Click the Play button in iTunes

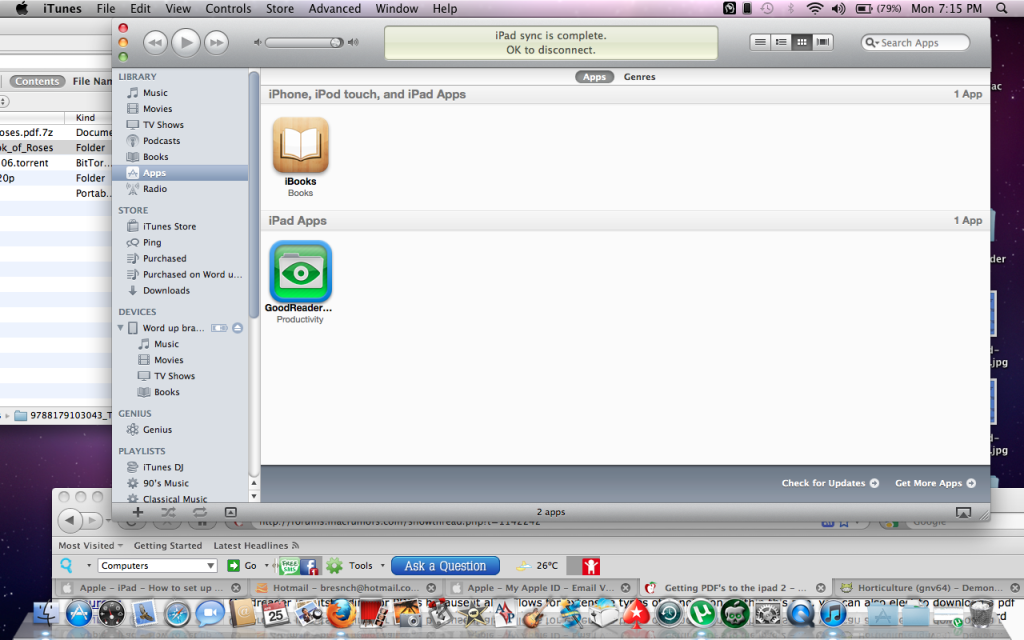pyautogui.click(x=186, y=42)
